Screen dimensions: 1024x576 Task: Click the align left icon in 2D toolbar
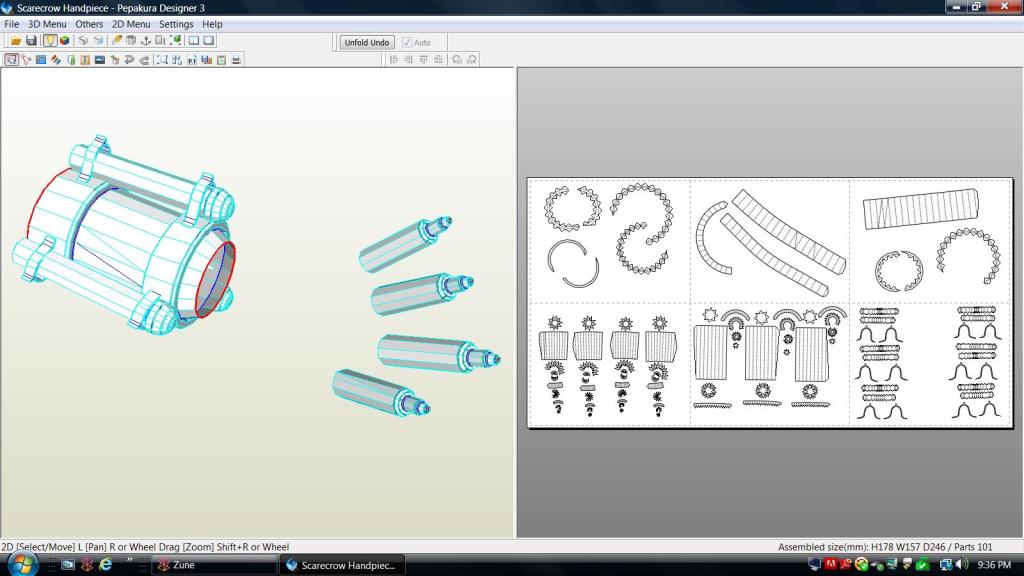pyautogui.click(x=393, y=59)
